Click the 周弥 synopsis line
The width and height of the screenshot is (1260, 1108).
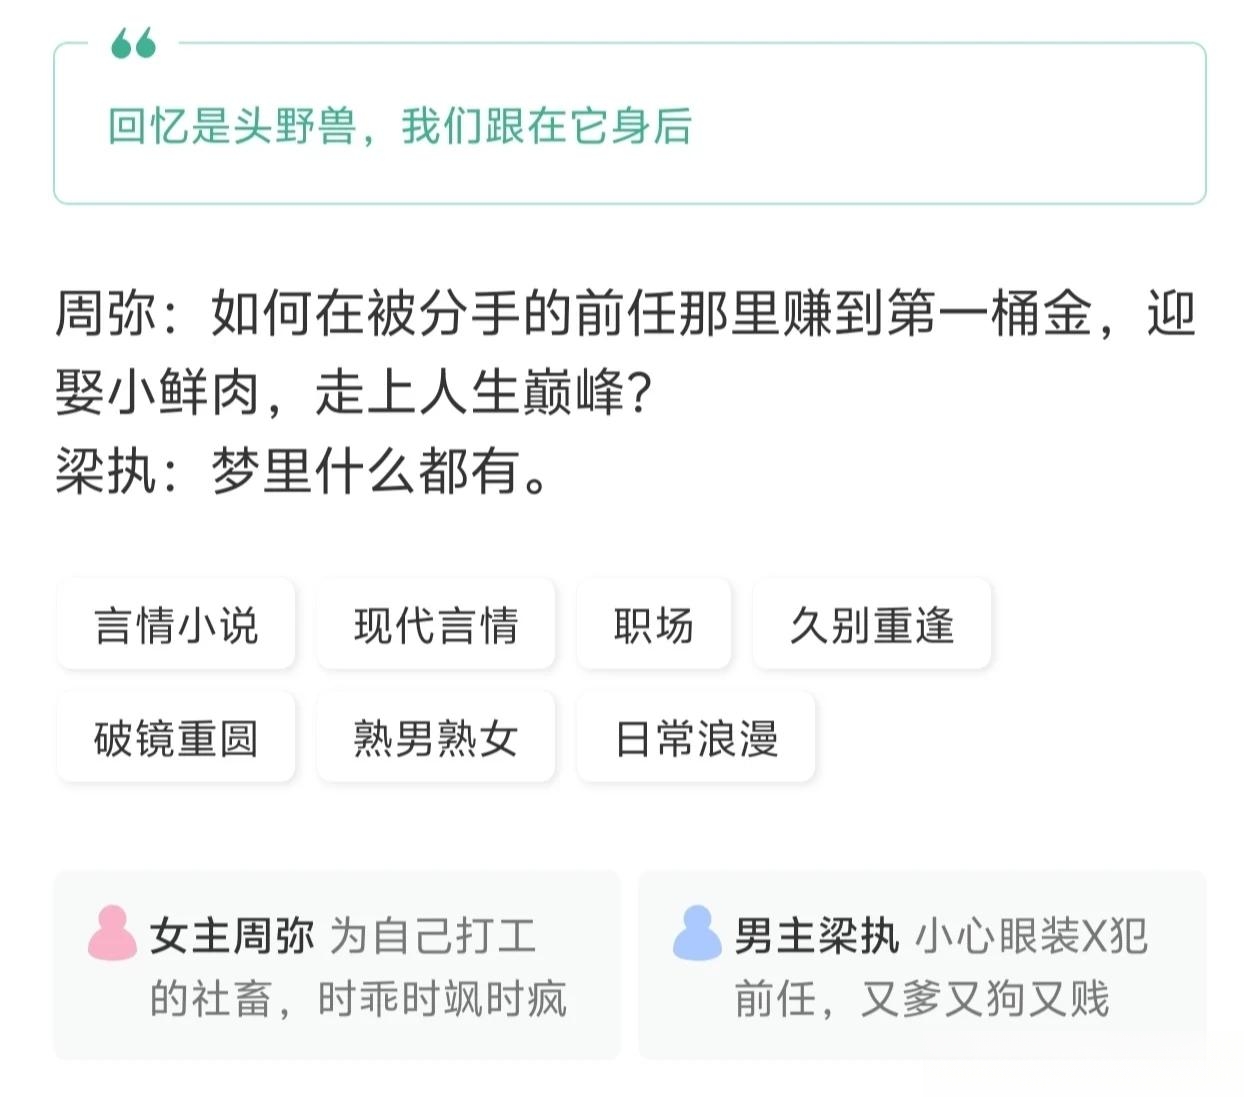[626, 352]
